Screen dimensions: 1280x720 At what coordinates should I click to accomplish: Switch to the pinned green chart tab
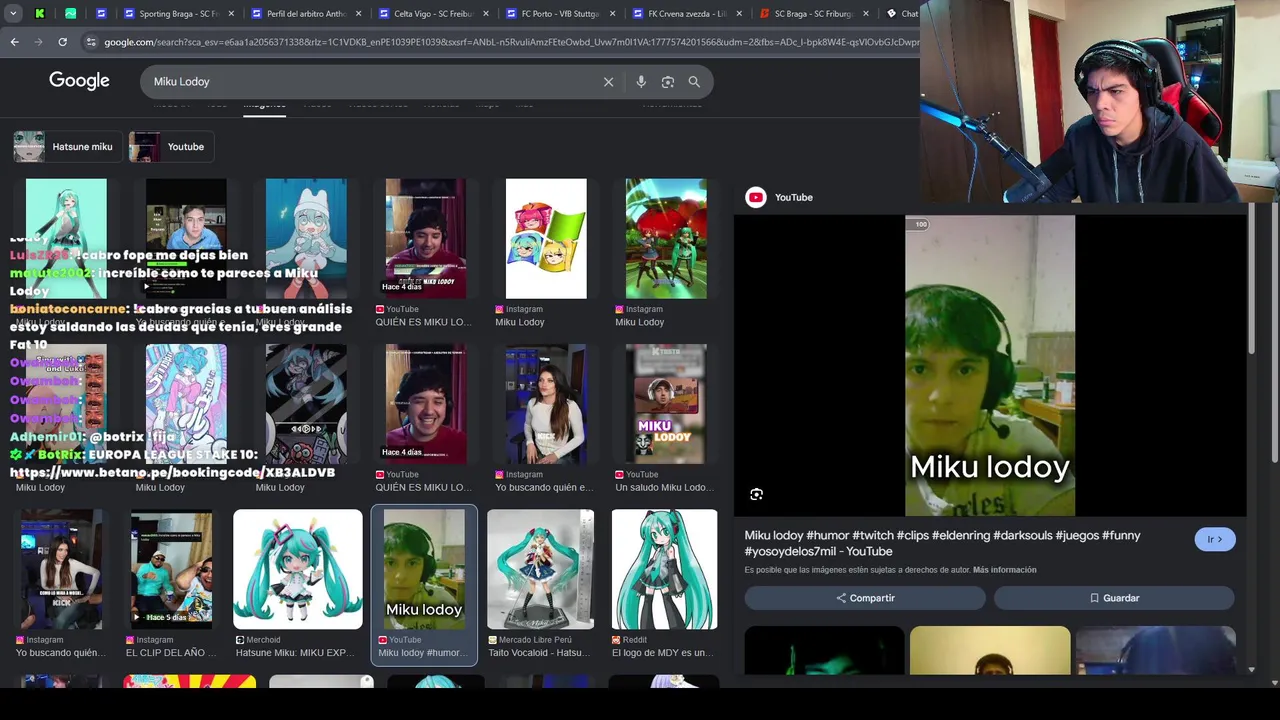[70, 13]
